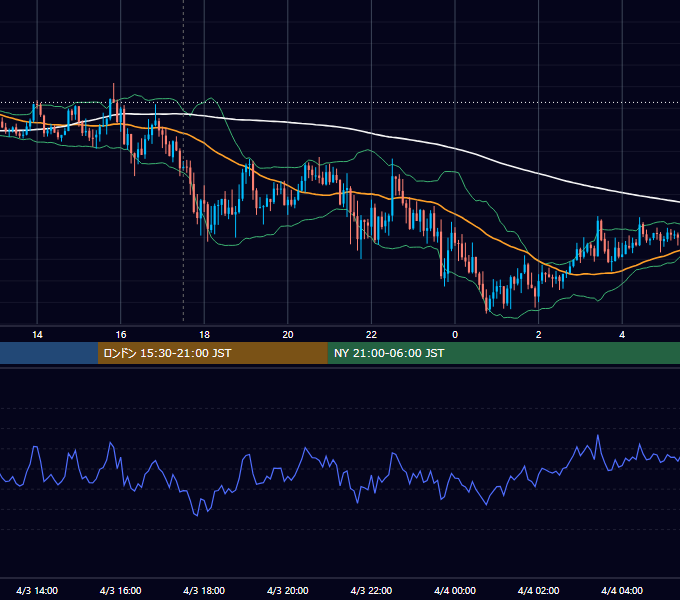
Task: Click the 22 hour label on price chart axis
Action: pos(371,335)
